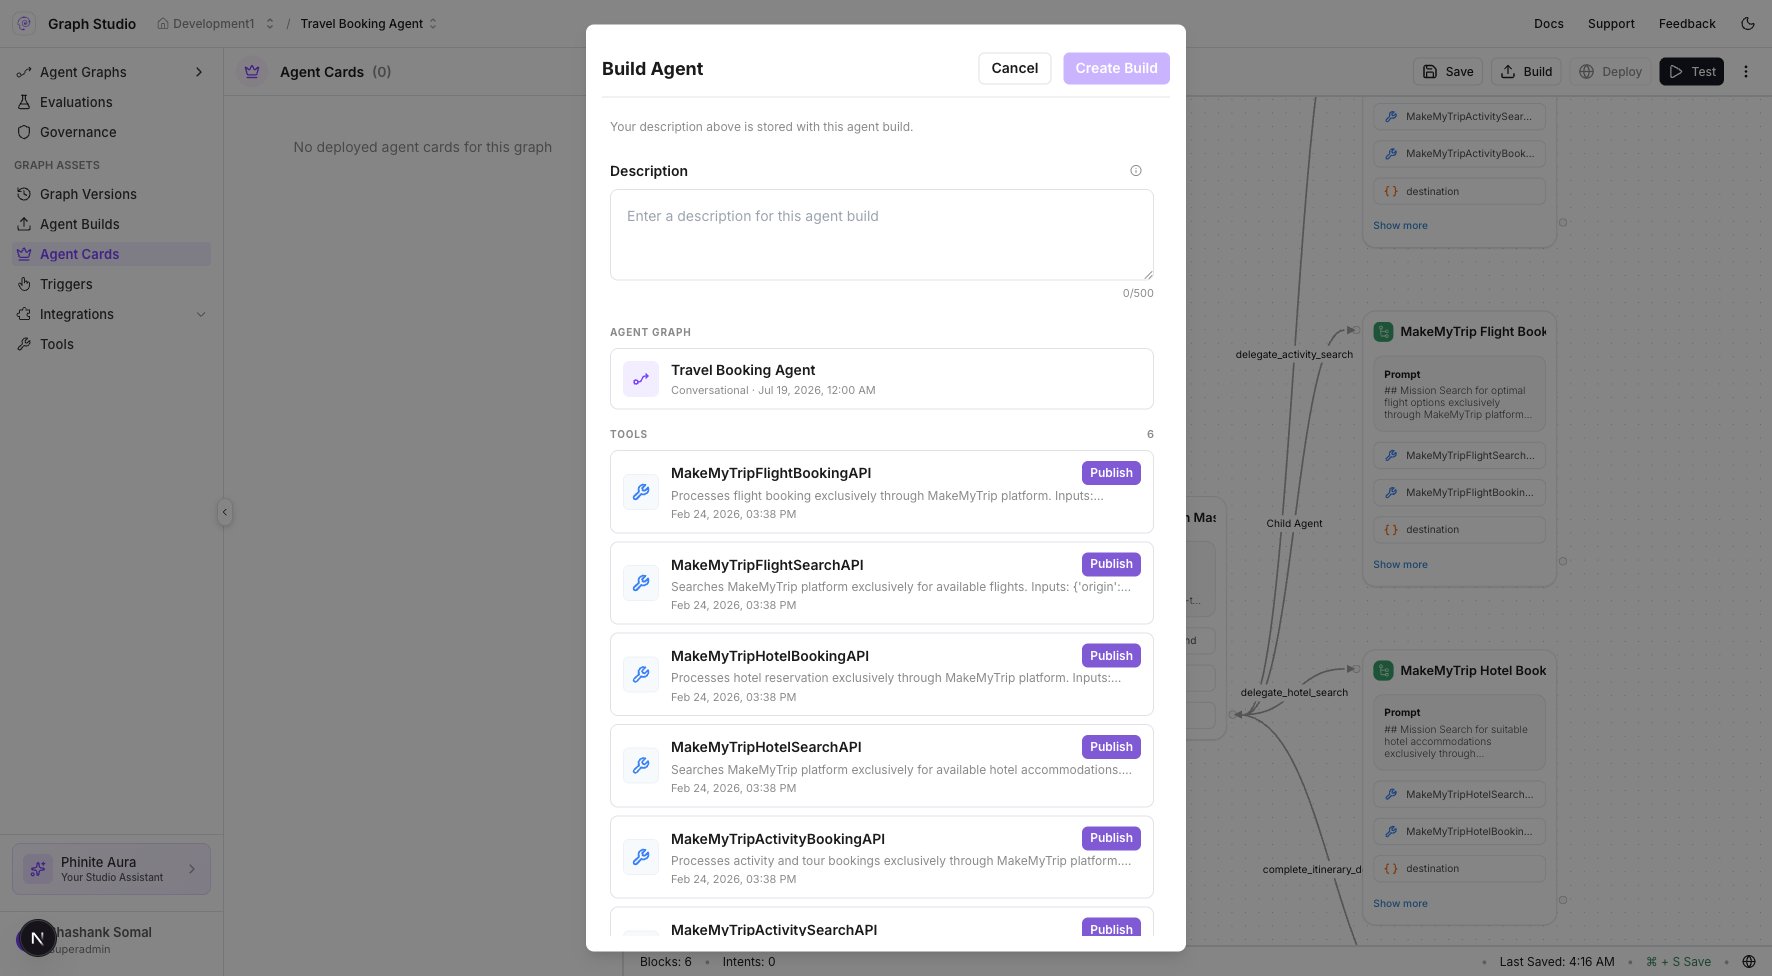The image size is (1772, 976).
Task: Click the destination variable in the Flight Book node
Action: click(x=1459, y=530)
